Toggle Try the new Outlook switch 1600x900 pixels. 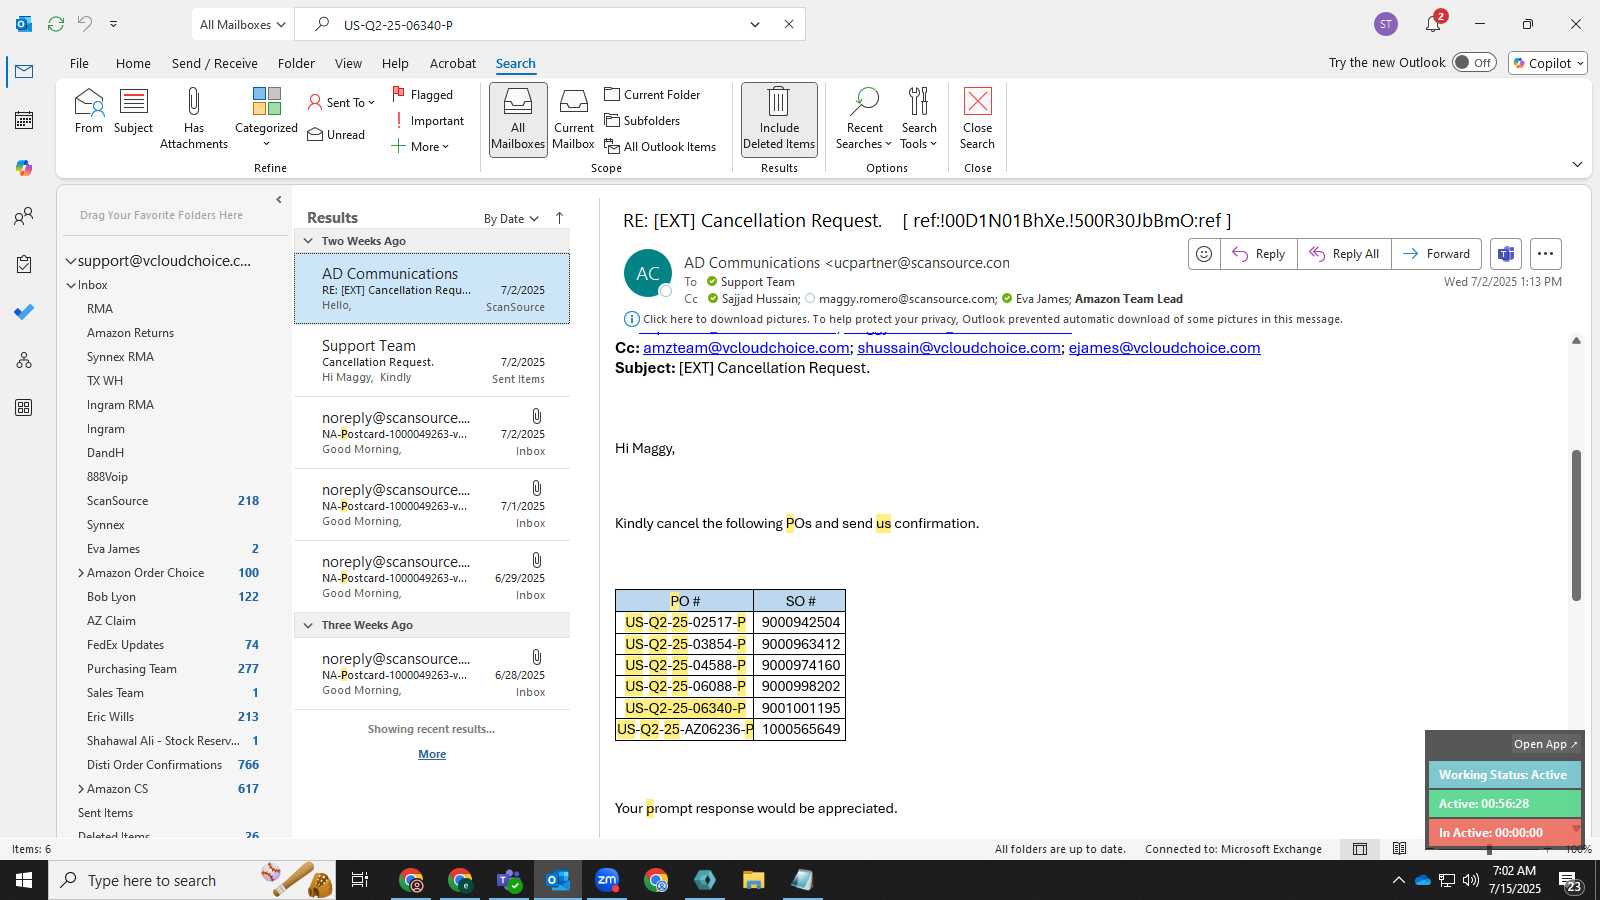pos(1474,62)
